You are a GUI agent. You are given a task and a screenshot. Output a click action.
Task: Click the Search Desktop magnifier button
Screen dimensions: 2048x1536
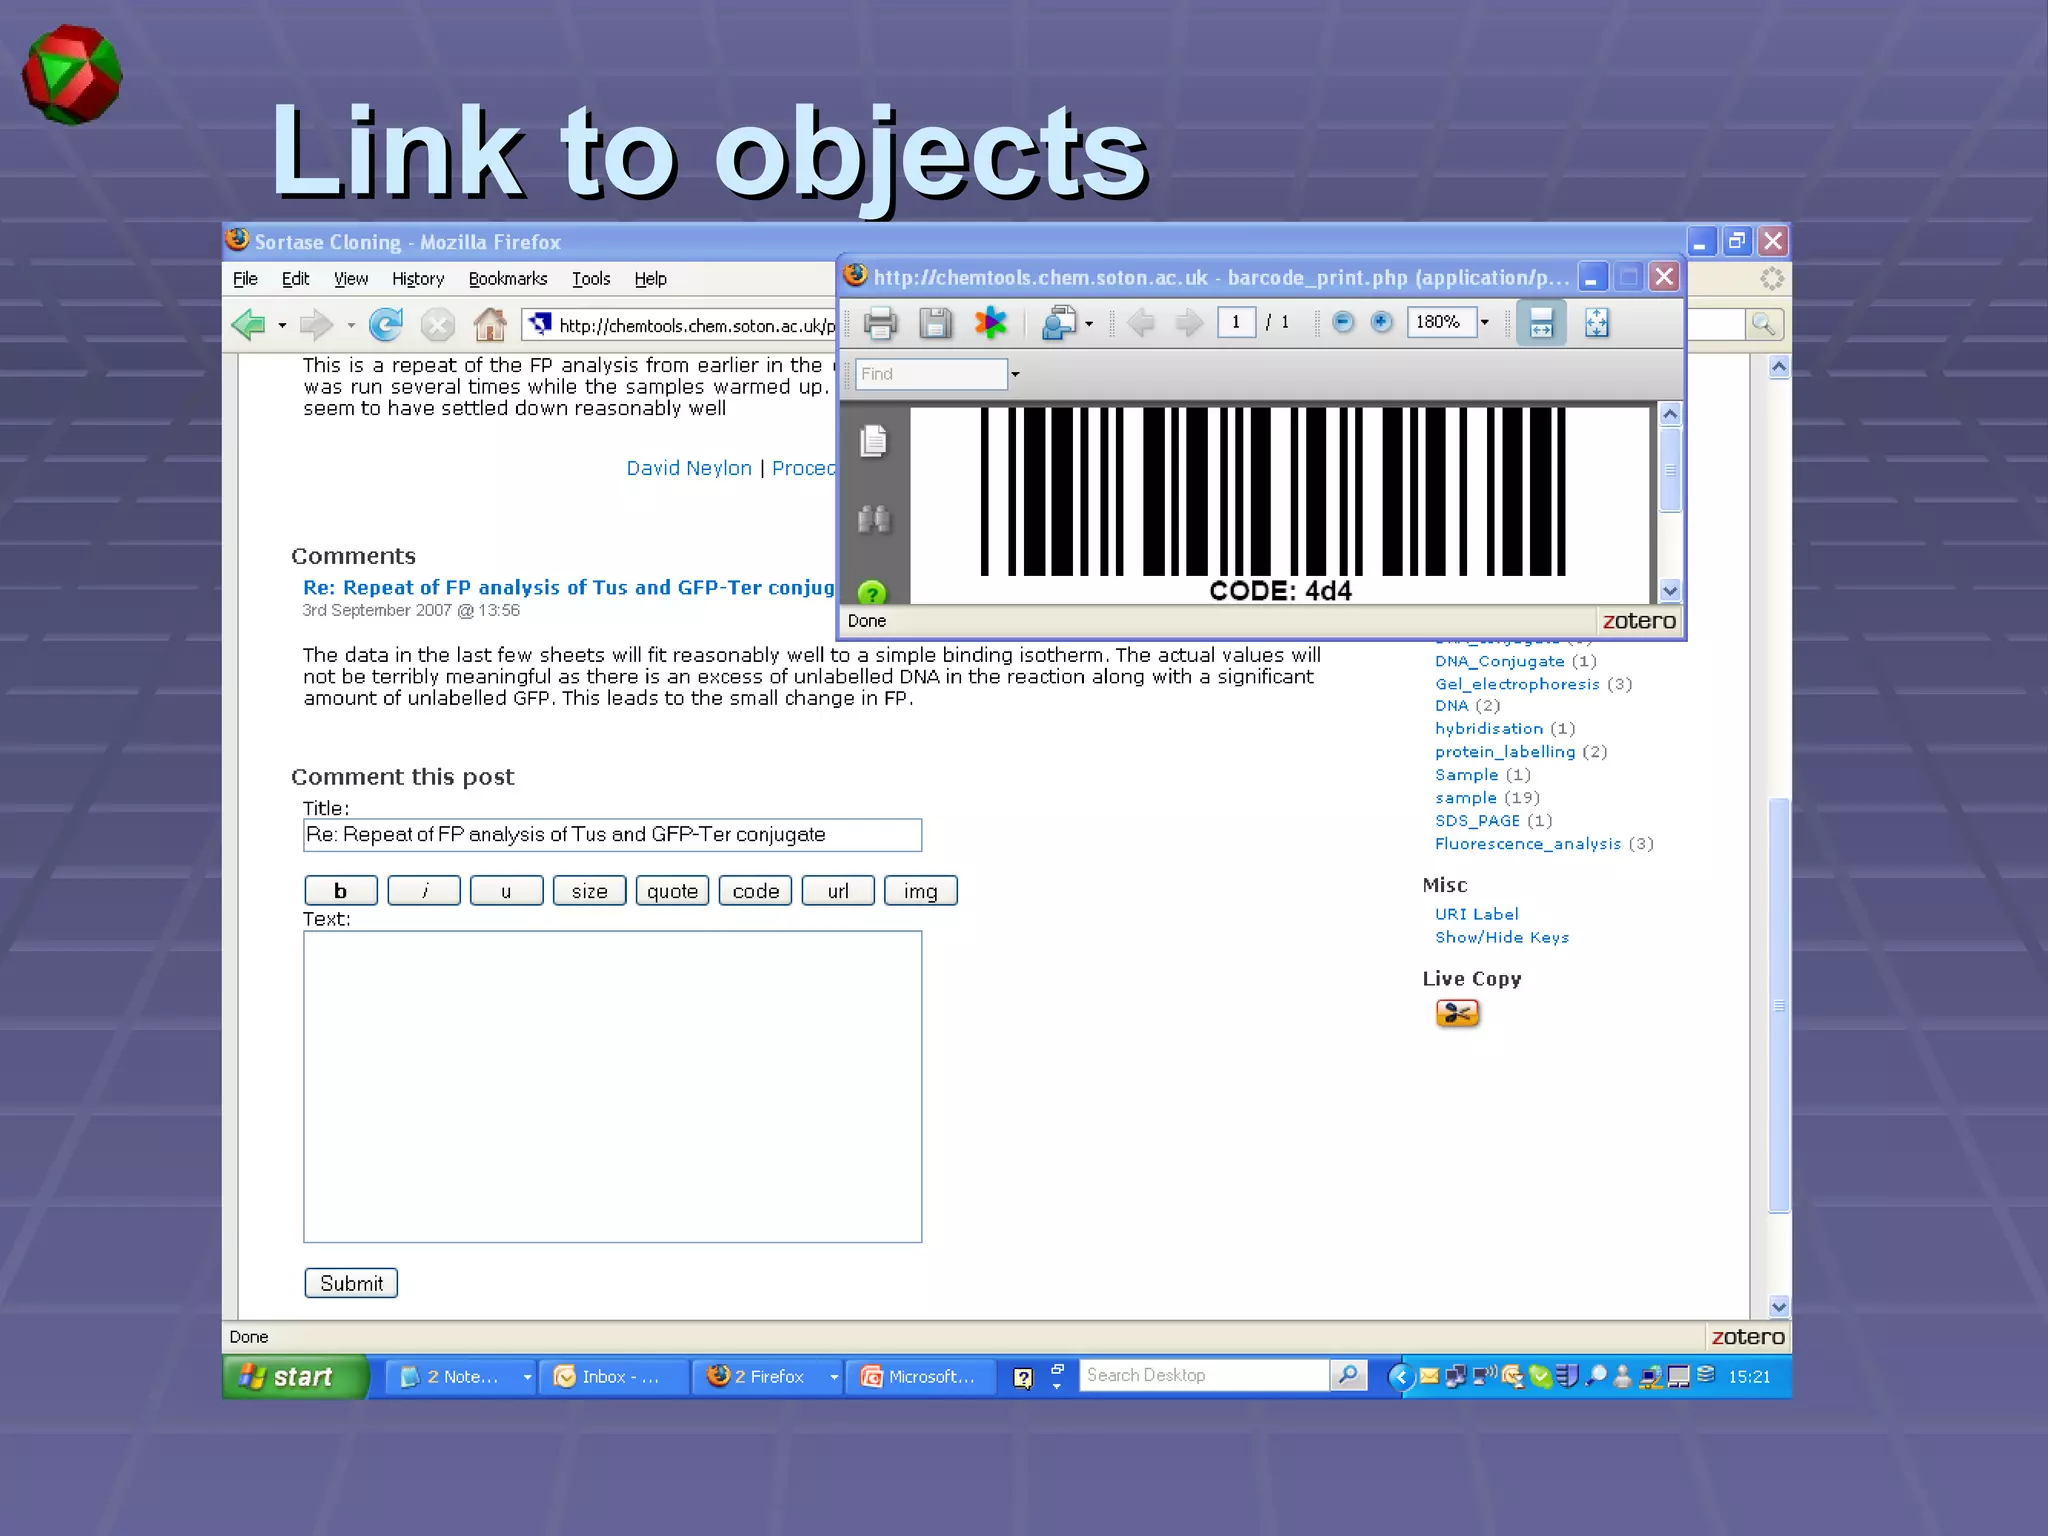click(x=1348, y=1375)
